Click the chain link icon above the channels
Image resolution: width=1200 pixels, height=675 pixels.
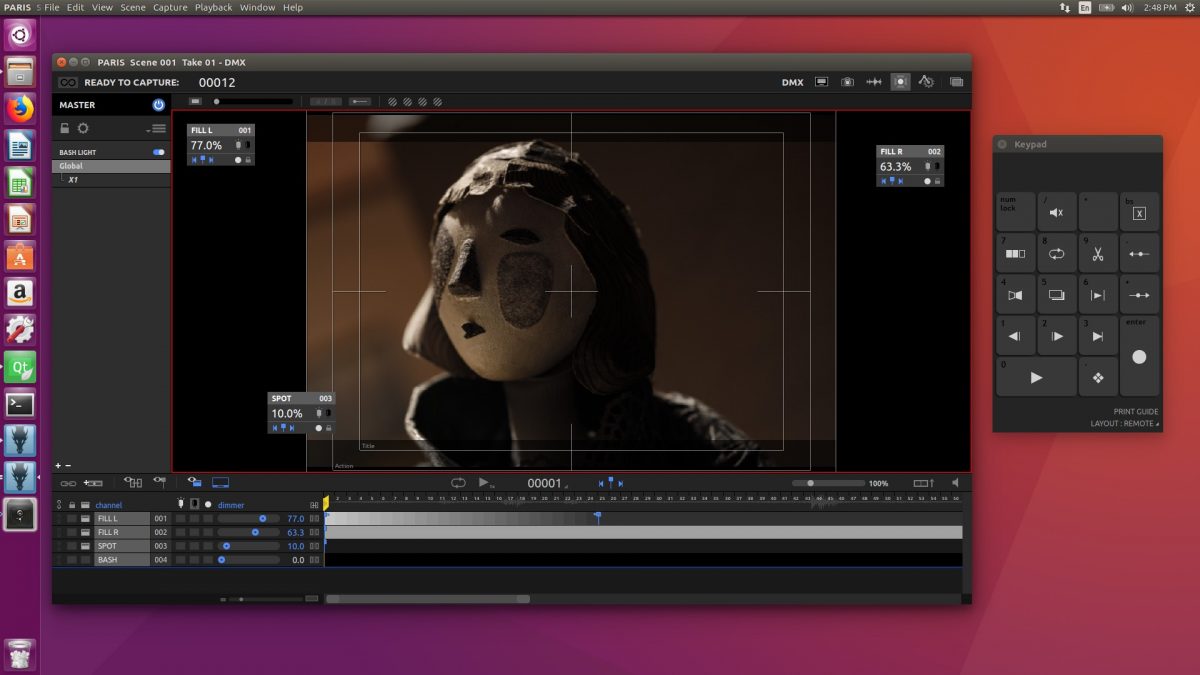[68, 482]
